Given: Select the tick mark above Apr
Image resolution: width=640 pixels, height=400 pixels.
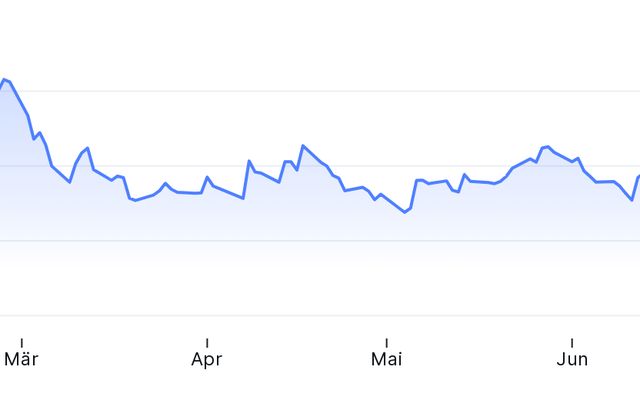Looking at the screenshot, I should coord(207,343).
